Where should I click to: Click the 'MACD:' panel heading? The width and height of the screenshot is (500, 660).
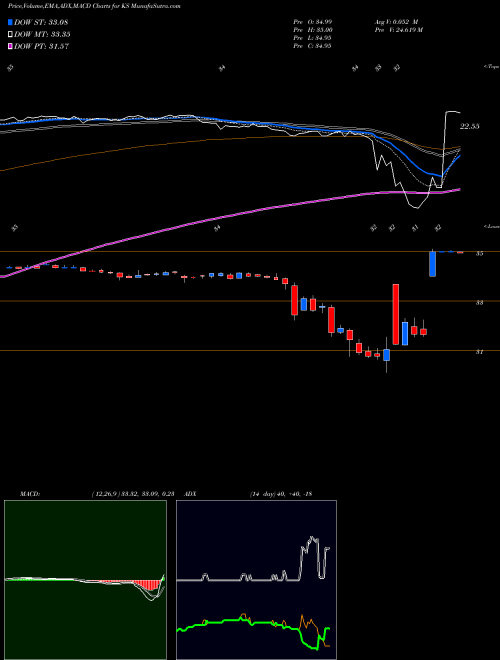pos(30,494)
